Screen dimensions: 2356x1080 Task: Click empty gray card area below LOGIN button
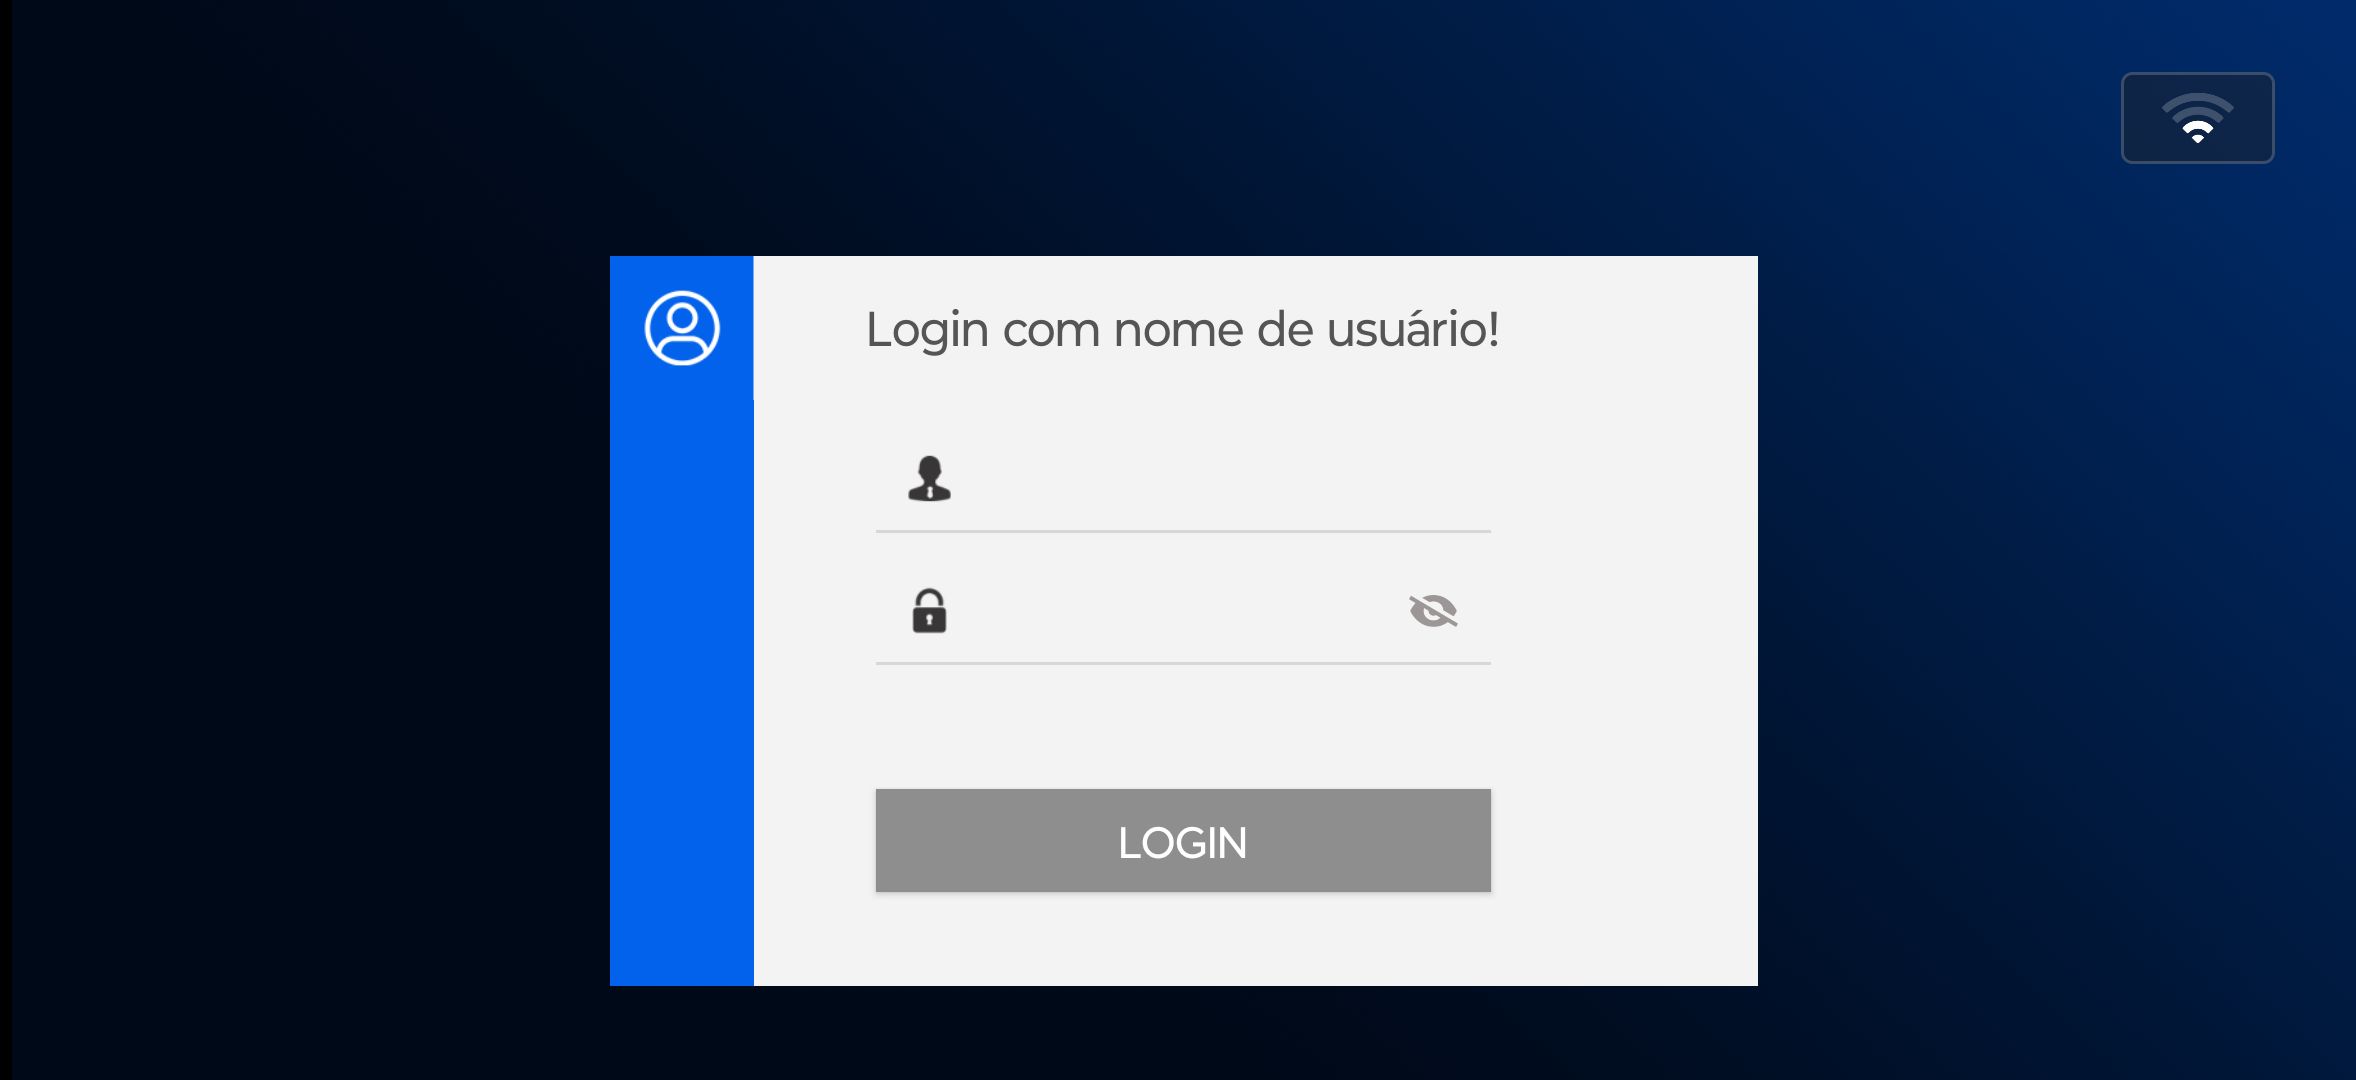[1183, 938]
